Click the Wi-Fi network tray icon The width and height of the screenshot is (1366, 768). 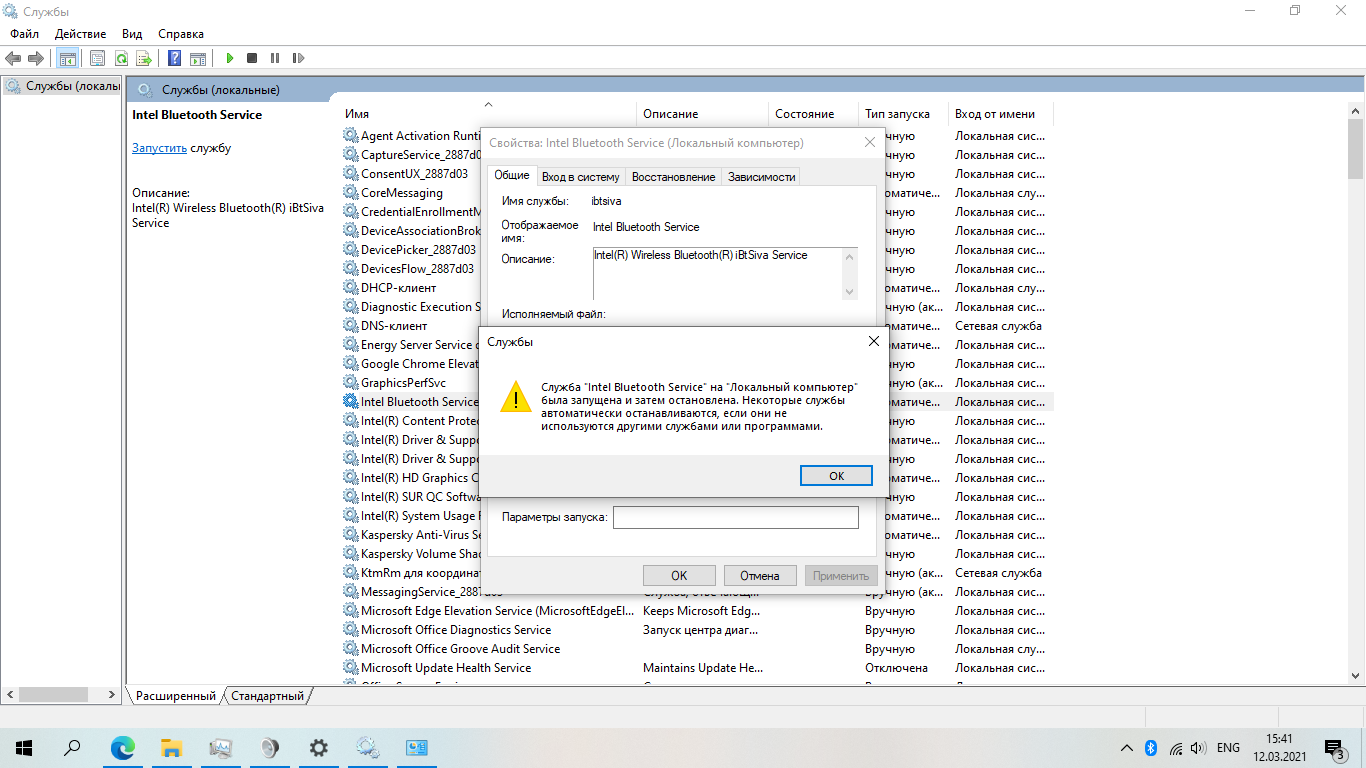pos(1175,747)
